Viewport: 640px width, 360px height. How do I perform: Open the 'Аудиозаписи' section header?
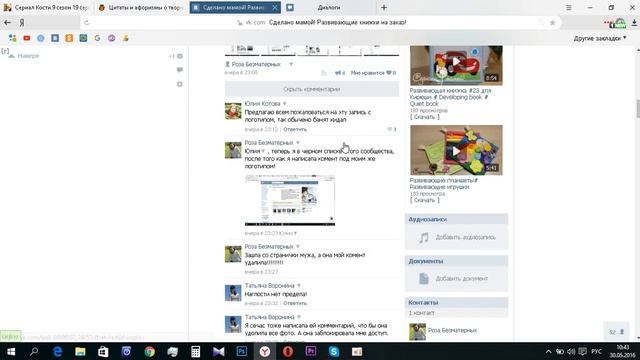coord(456,219)
